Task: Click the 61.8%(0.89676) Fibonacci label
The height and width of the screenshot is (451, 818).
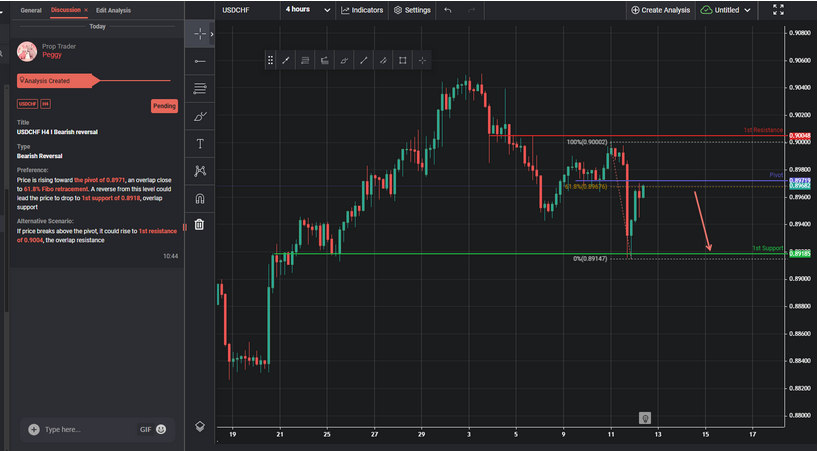Action: click(586, 187)
